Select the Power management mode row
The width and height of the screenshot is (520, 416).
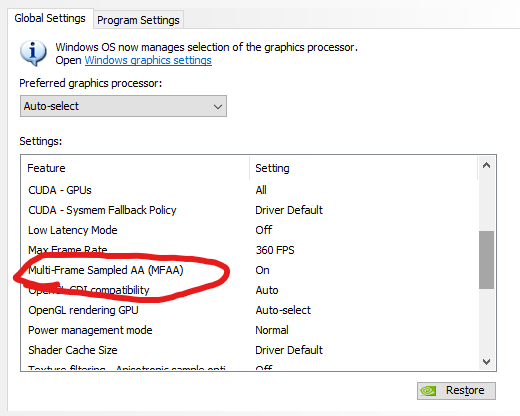pos(251,330)
